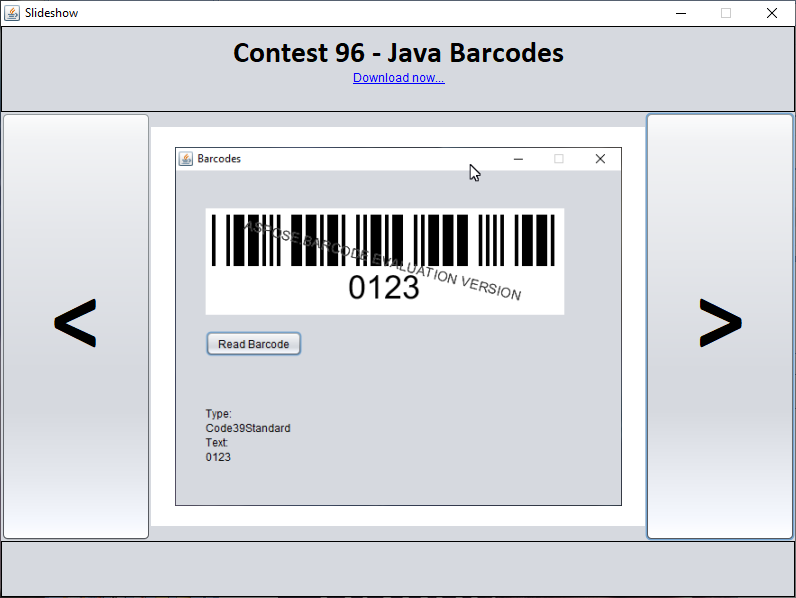Click the large '0123' under the barcode
796x598 pixels.
pyautogui.click(x=384, y=287)
